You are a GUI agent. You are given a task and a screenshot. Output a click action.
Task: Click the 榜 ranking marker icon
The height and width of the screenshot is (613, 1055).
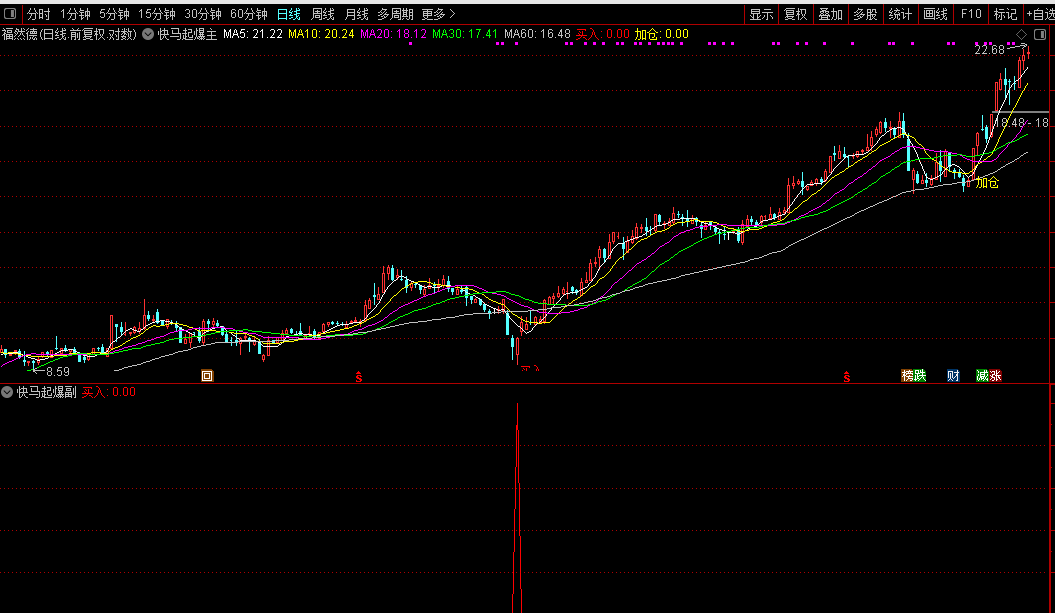point(908,375)
